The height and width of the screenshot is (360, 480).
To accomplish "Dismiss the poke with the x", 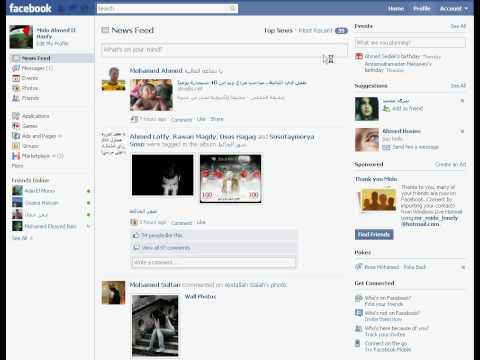I will 463,267.
